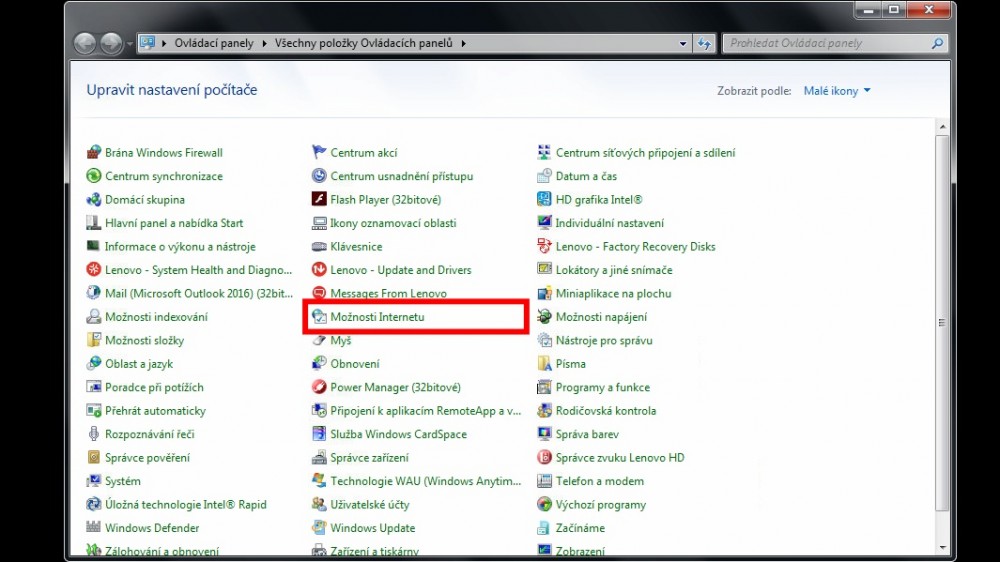Open Uživatelské účty link

[369, 505]
